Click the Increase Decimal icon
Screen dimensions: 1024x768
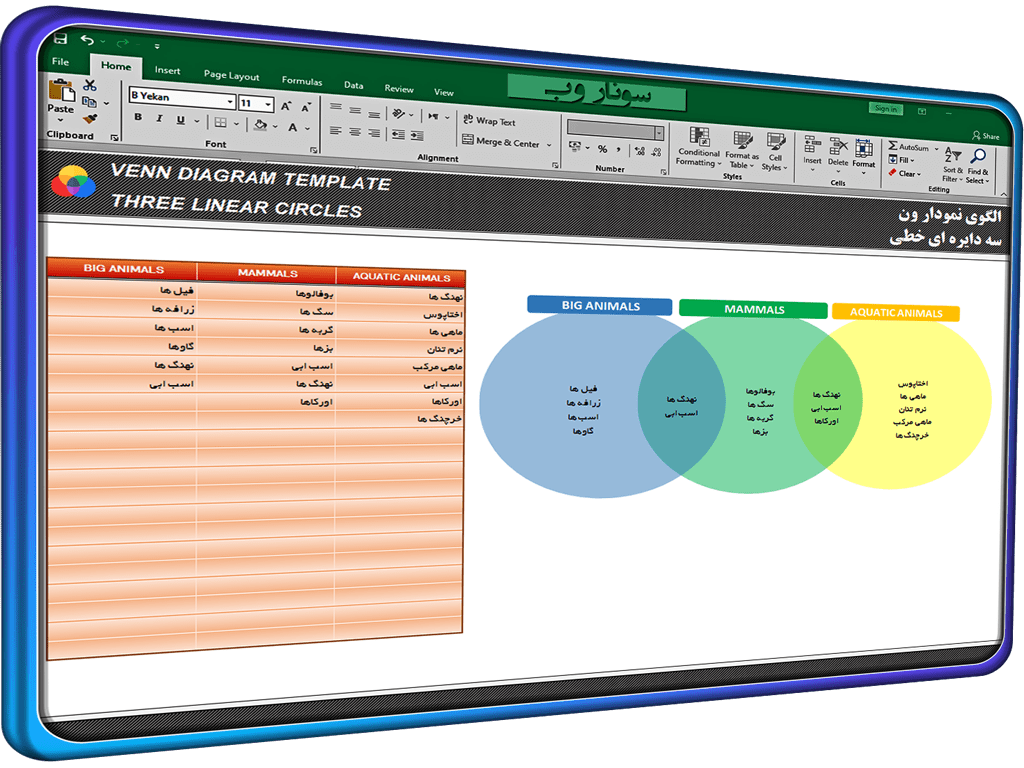click(639, 152)
